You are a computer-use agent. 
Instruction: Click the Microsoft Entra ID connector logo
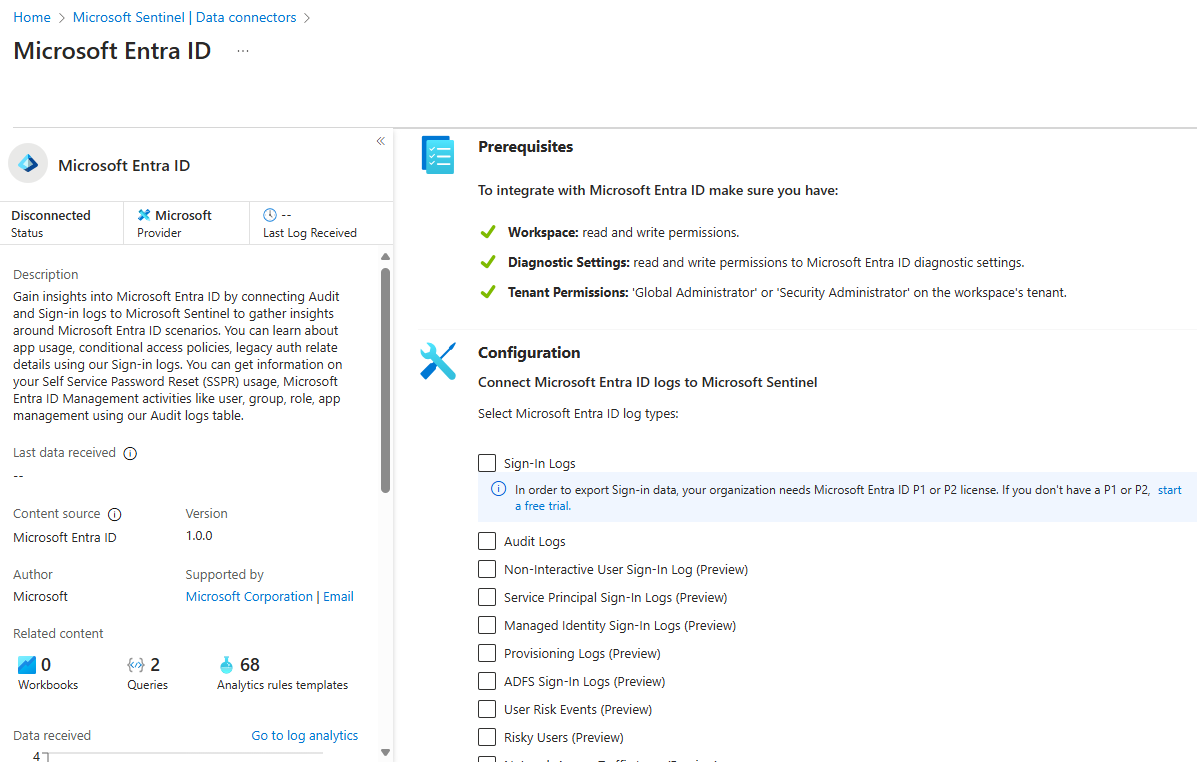click(27, 162)
